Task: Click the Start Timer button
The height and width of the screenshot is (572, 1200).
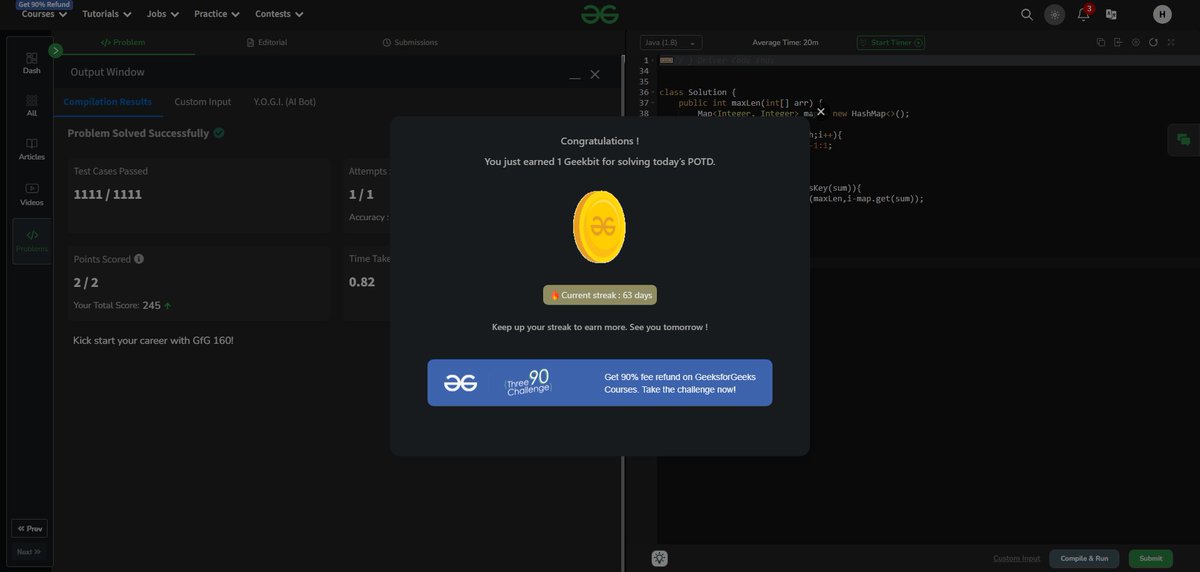Action: [890, 42]
